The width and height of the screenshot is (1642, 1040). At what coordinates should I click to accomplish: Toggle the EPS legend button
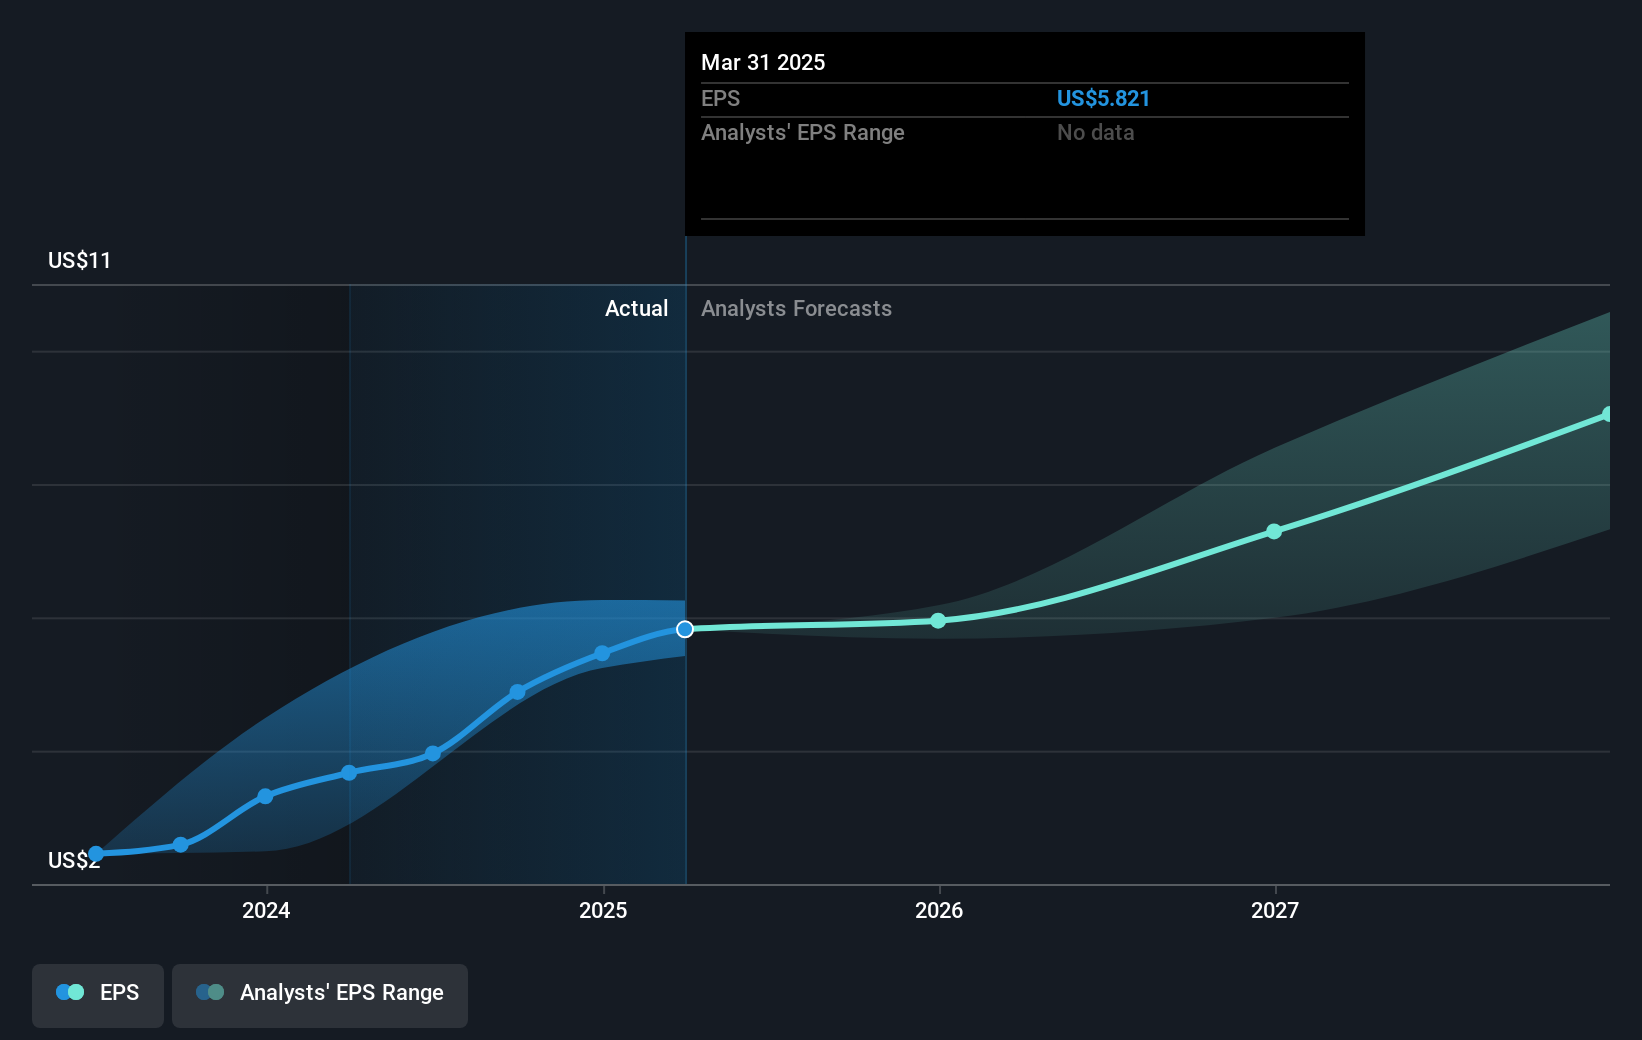[98, 995]
